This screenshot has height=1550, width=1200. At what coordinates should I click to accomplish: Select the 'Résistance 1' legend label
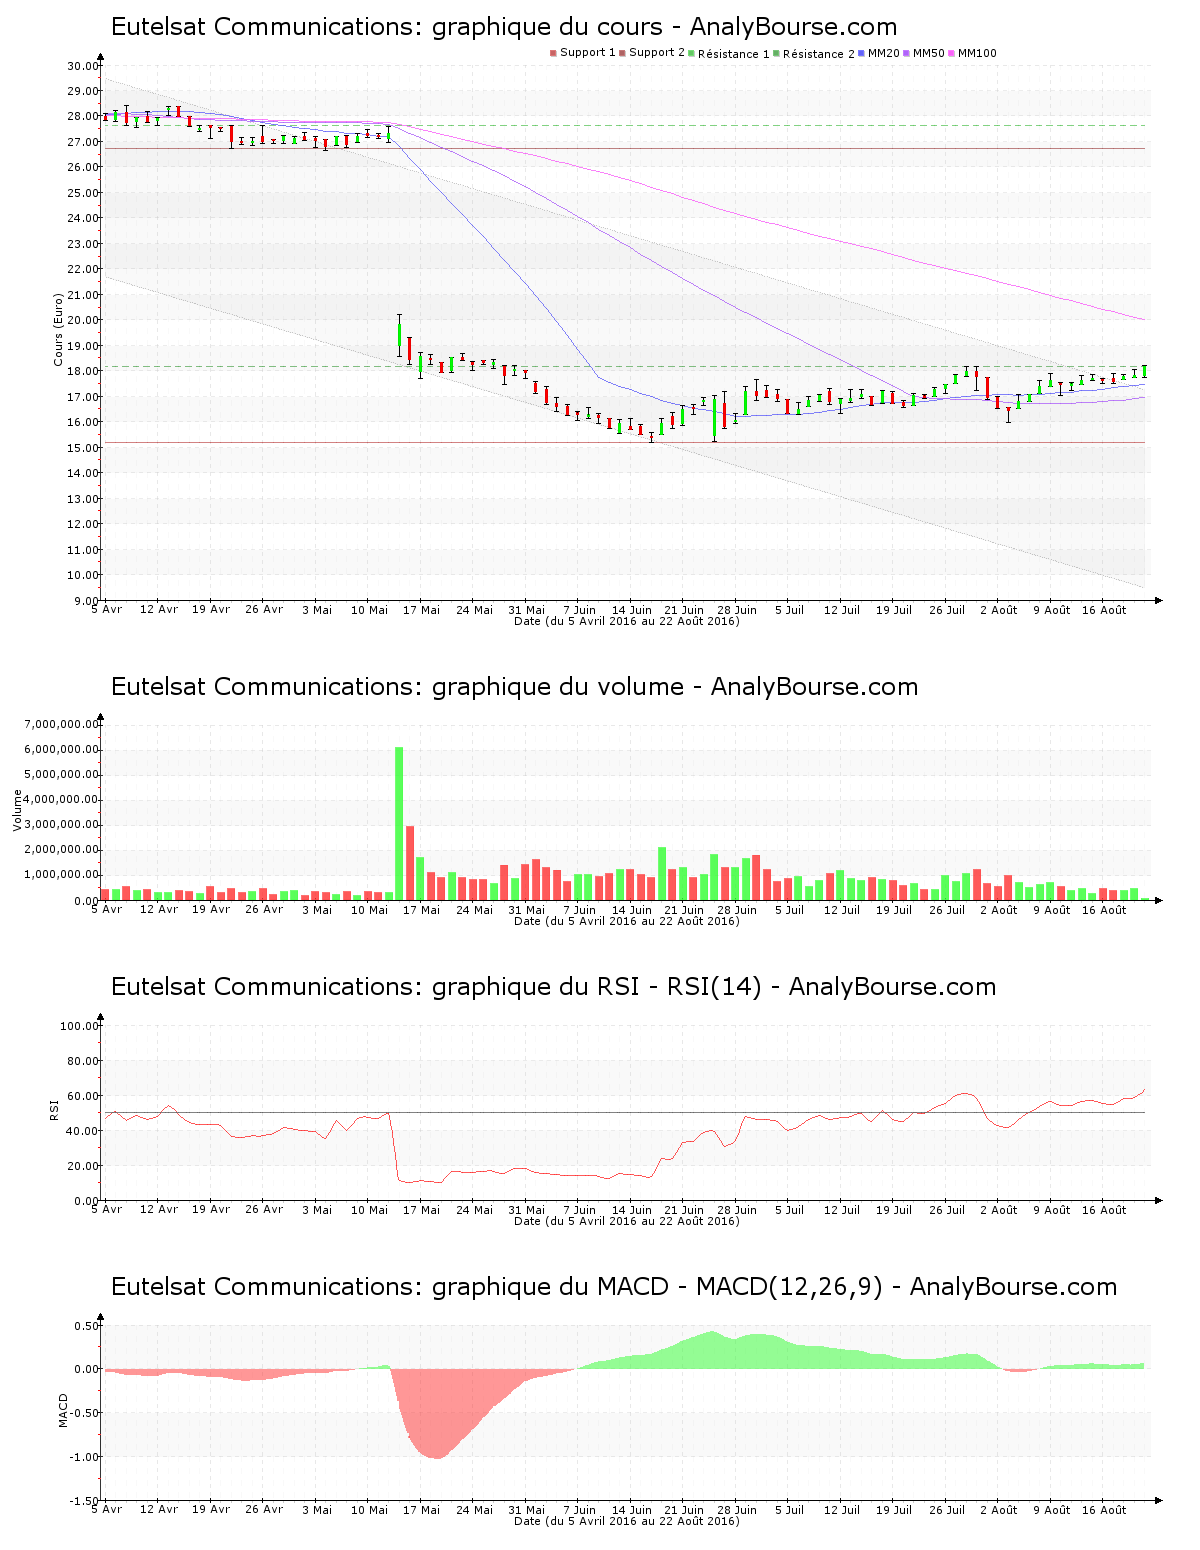coord(734,53)
